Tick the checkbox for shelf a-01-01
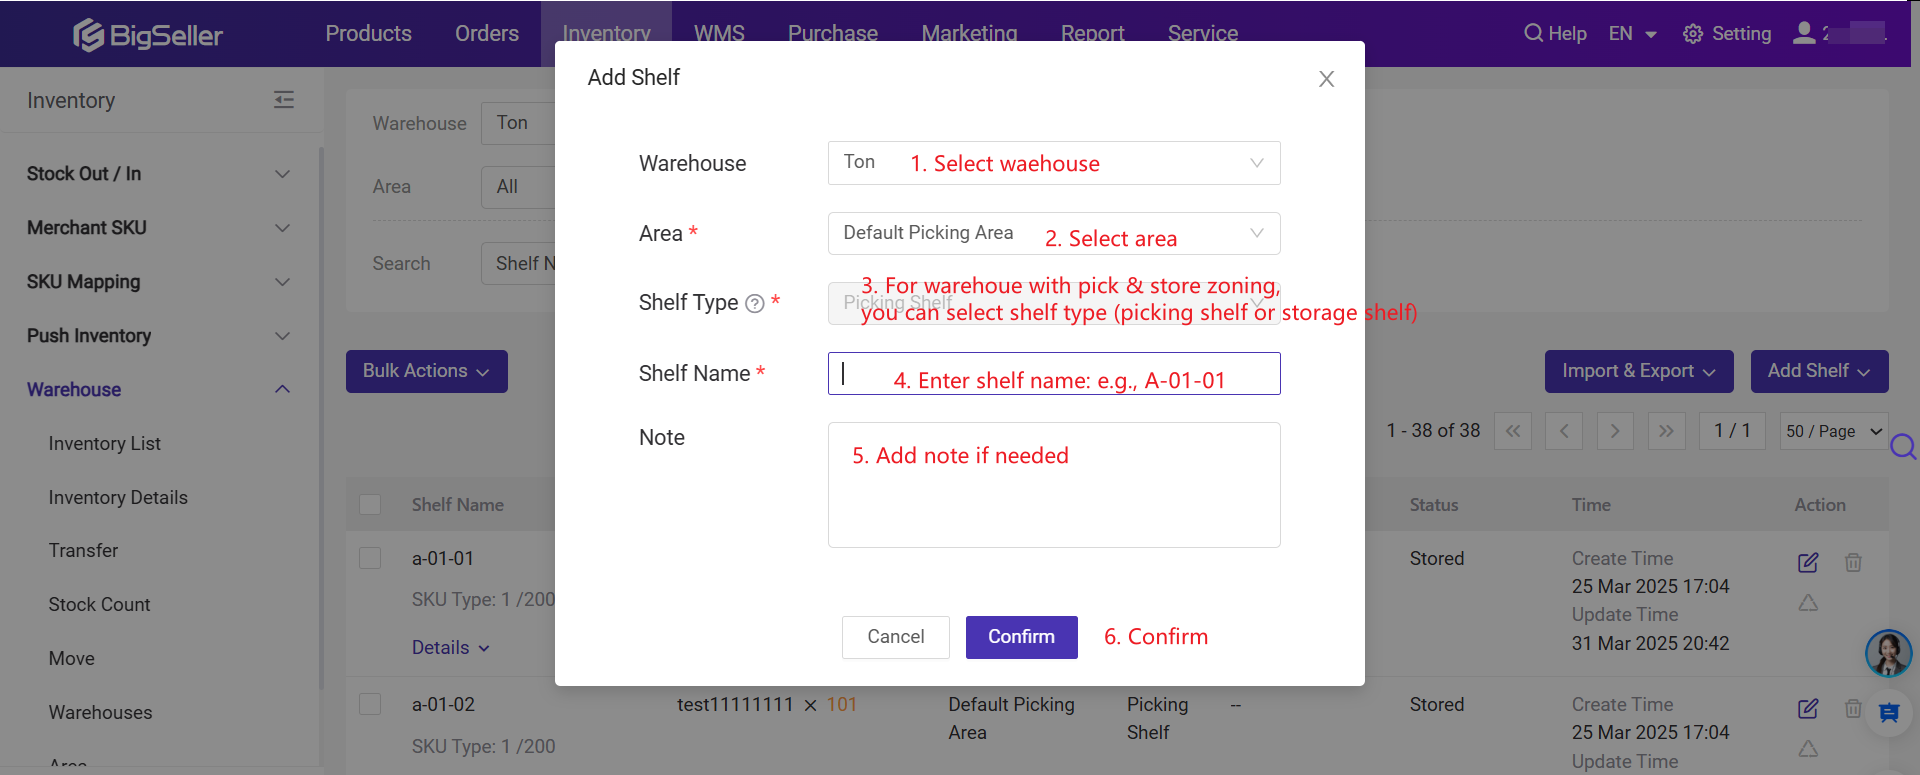This screenshot has width=1920, height=775. point(370,558)
